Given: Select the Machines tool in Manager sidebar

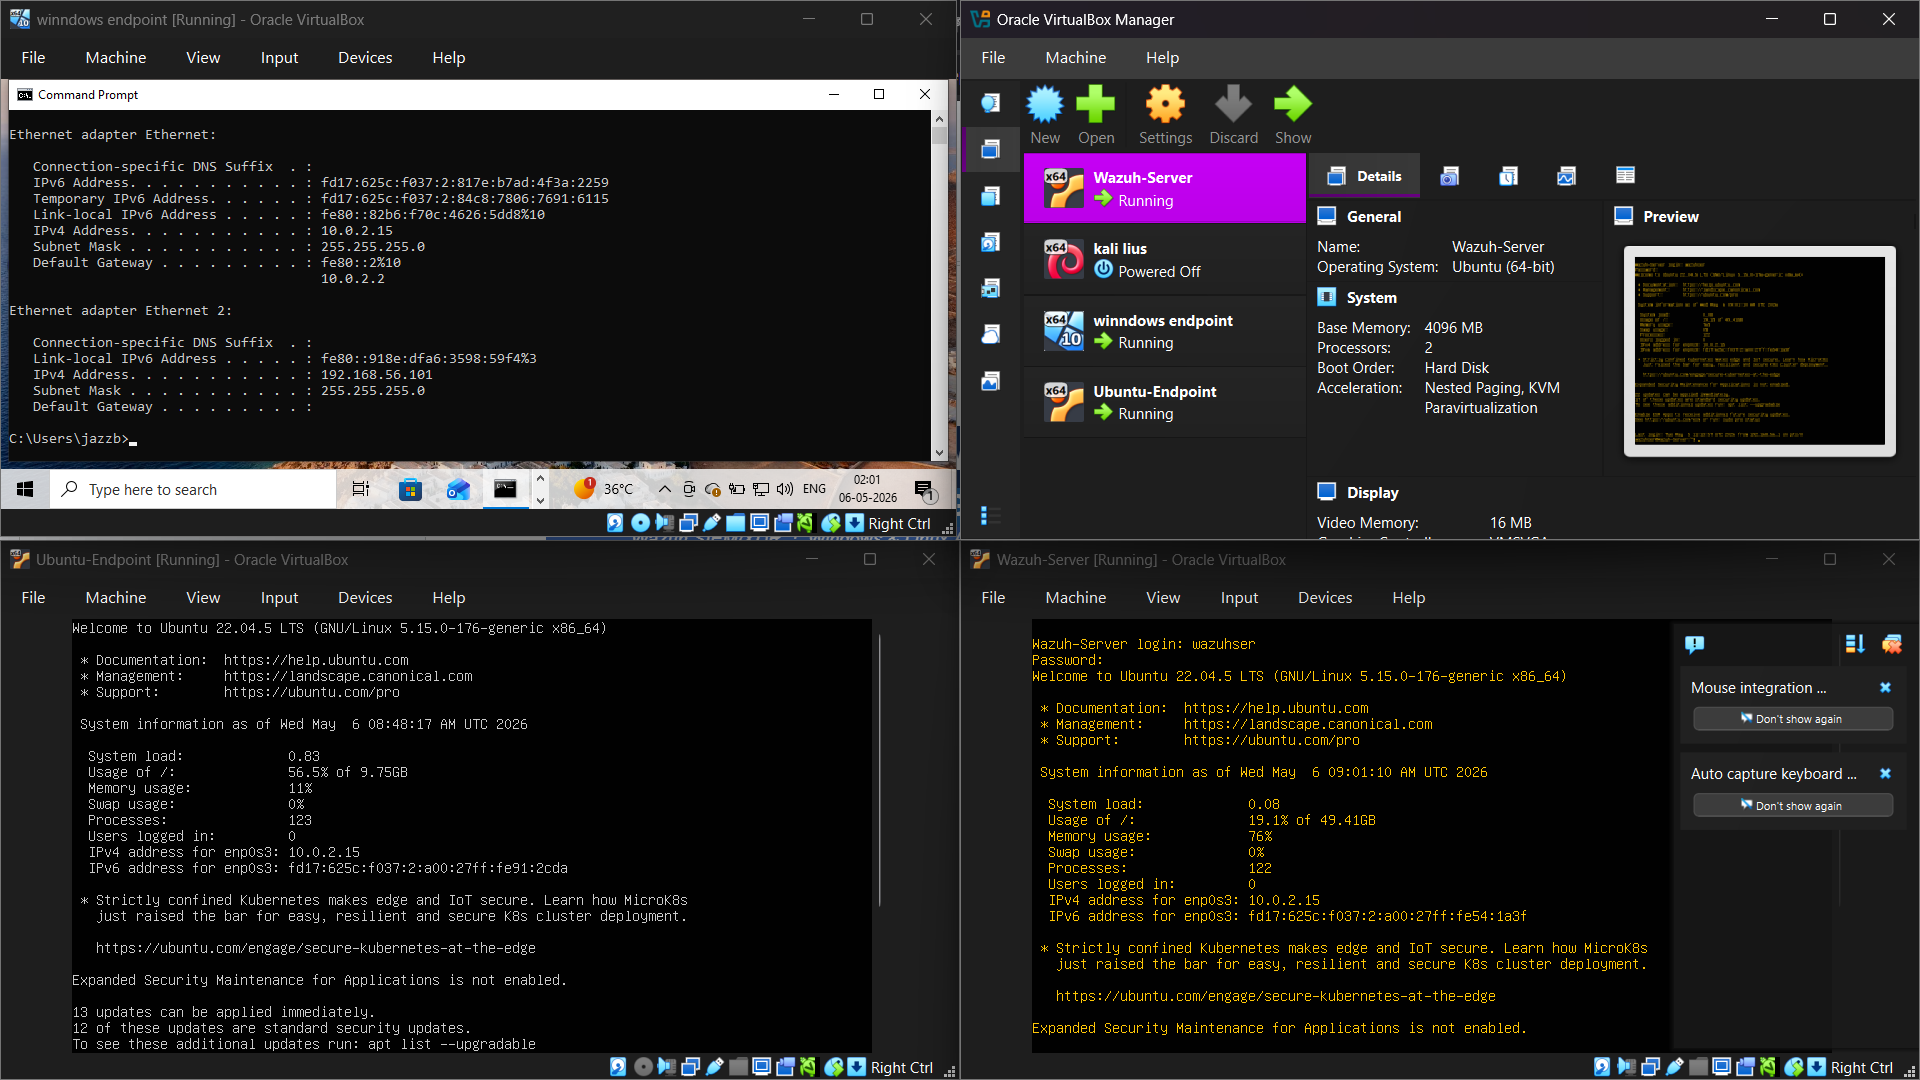Looking at the screenshot, I should click(991, 149).
